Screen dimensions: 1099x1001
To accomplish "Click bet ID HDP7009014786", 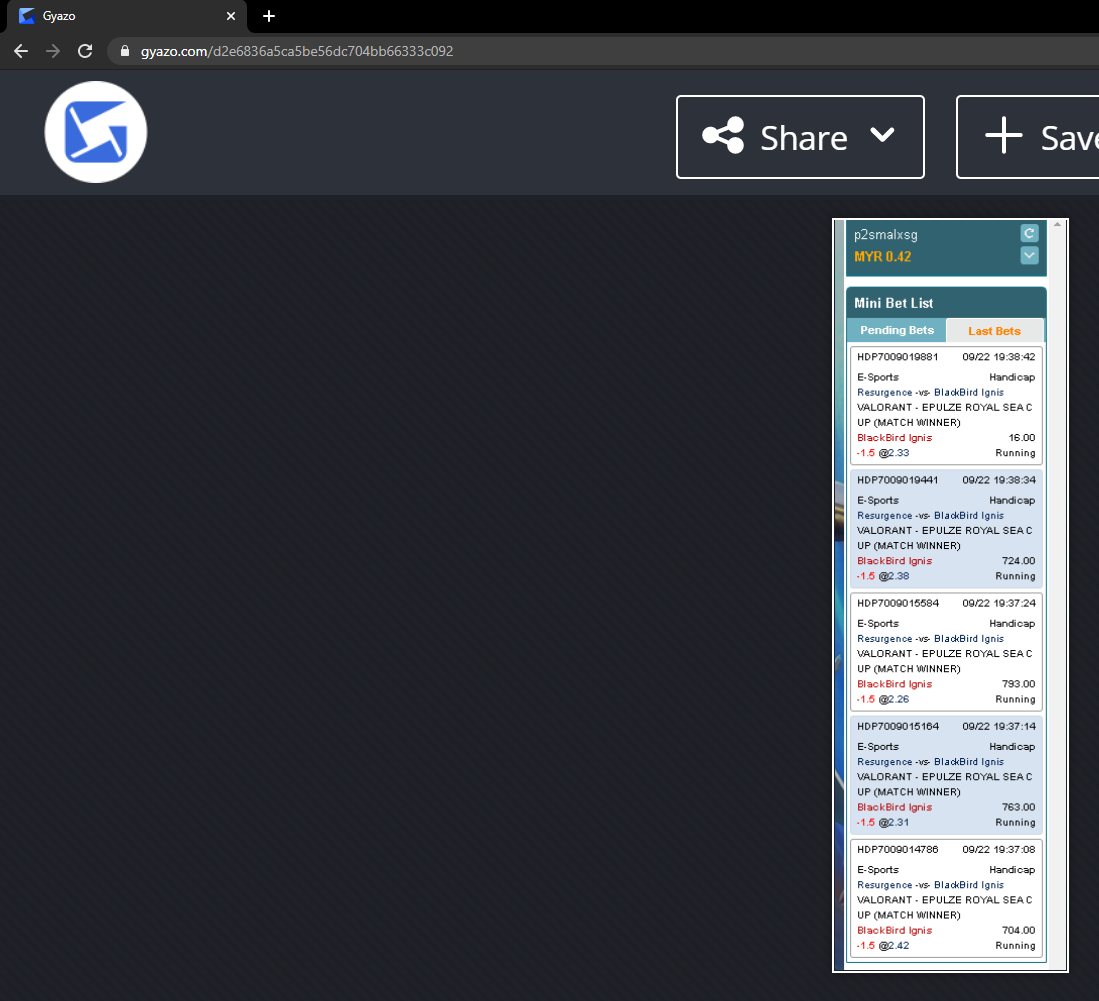I will 897,850.
